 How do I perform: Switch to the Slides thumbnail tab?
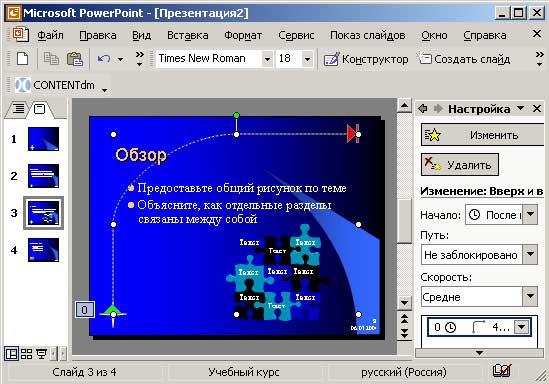point(40,109)
